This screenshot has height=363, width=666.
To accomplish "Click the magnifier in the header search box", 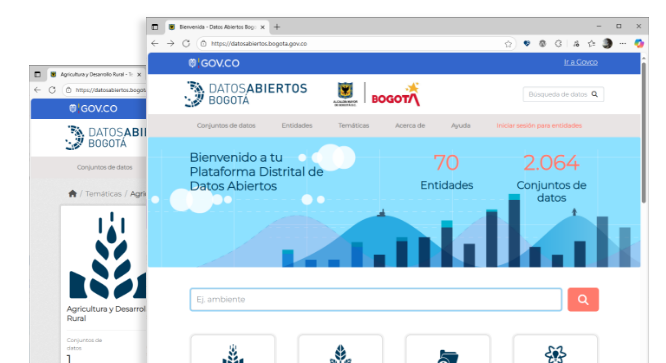I will pyautogui.click(x=595, y=94).
